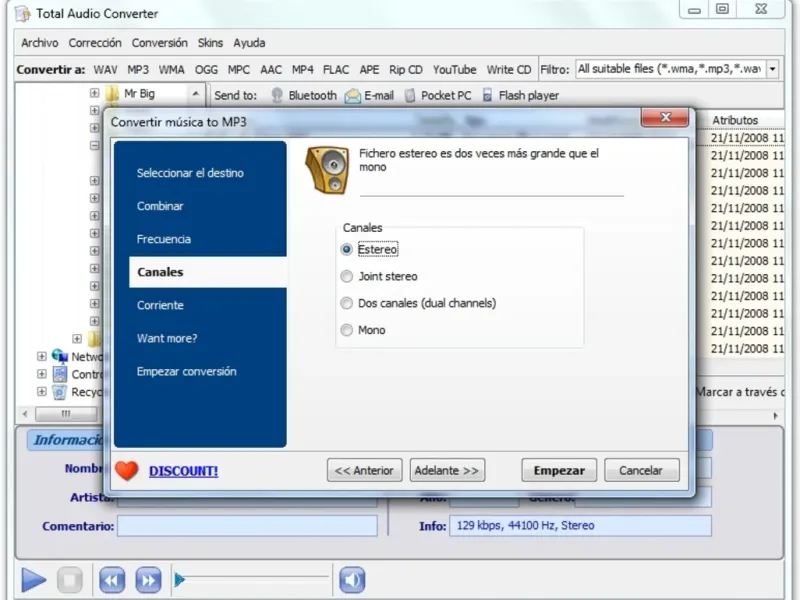Go to Empezar conversión step
This screenshot has height=600, width=800.
(186, 371)
